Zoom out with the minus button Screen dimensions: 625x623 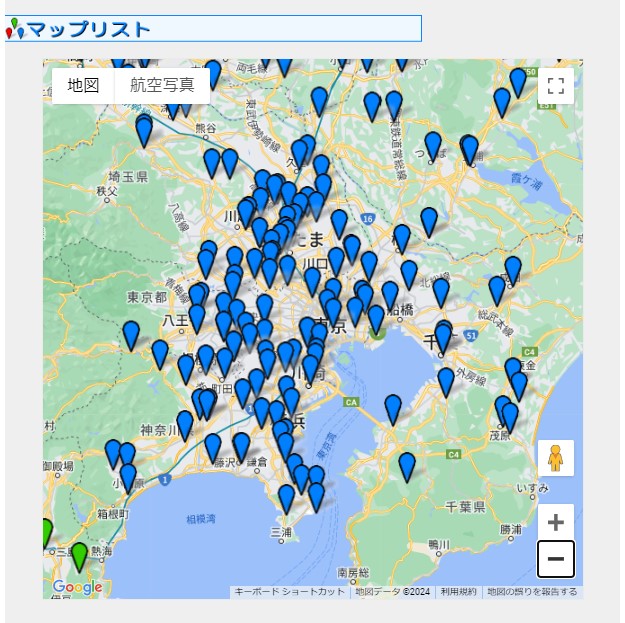(x=556, y=559)
